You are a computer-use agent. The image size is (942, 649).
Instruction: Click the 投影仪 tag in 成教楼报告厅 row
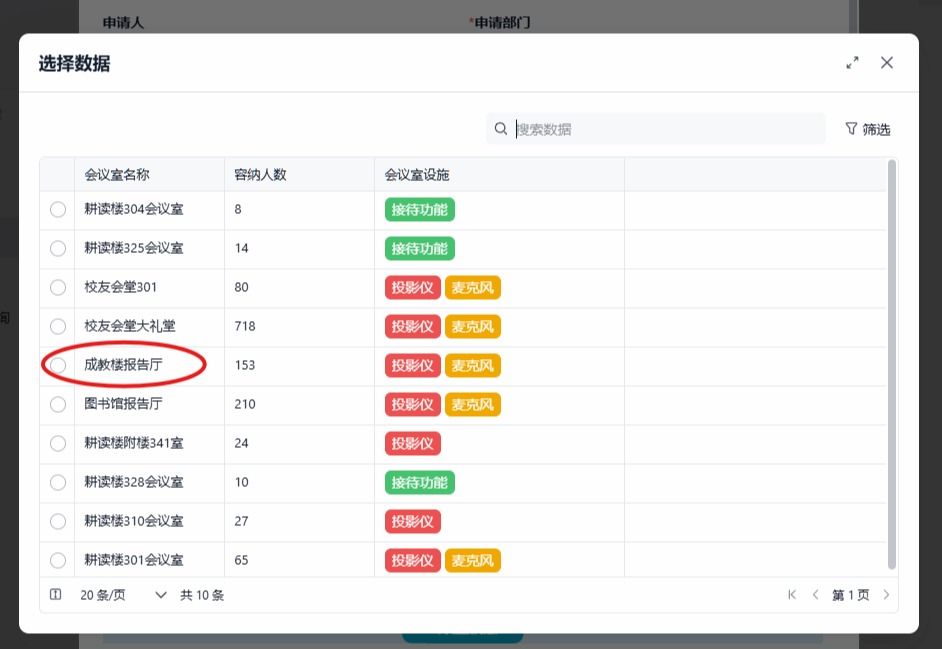413,366
